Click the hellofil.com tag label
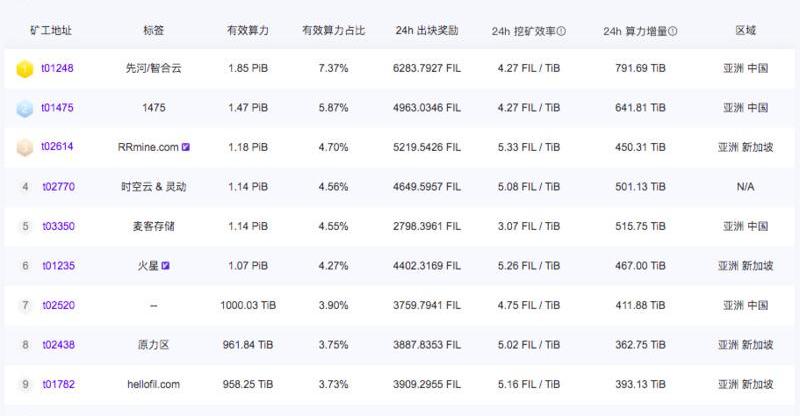Screen dimensions: 800x416 [154, 384]
